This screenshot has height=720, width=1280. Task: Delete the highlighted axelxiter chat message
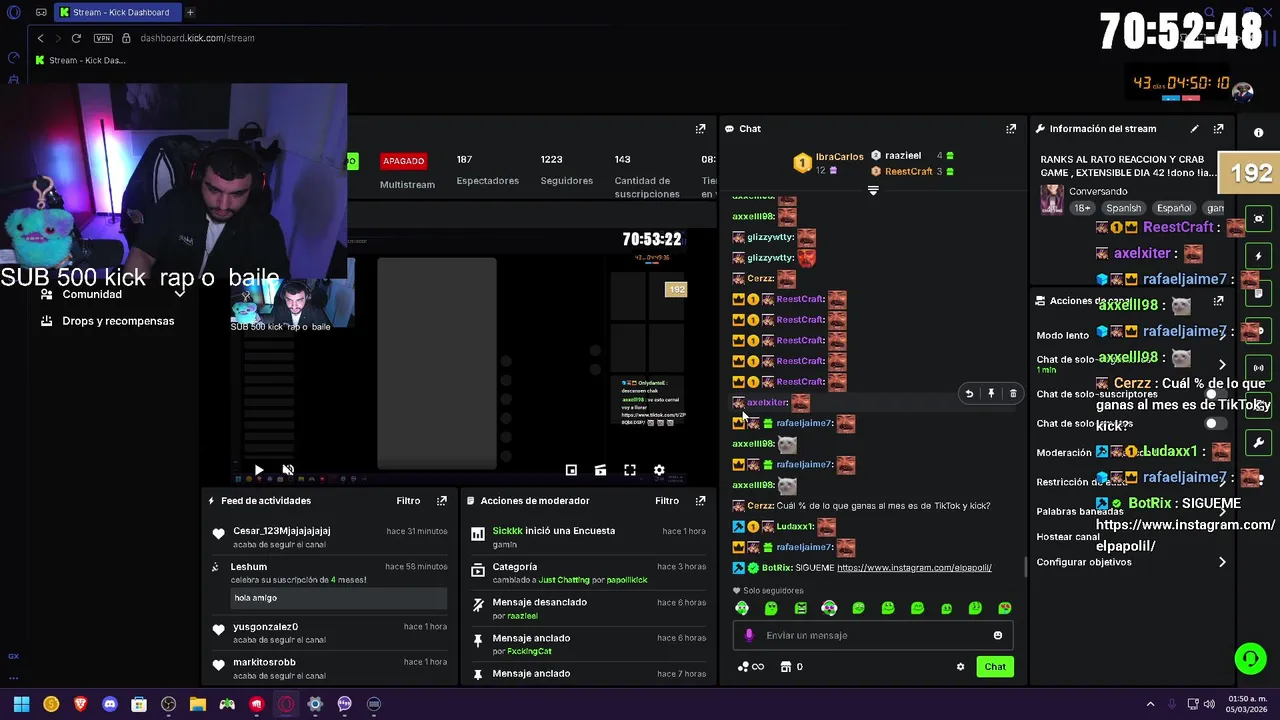click(x=1013, y=394)
